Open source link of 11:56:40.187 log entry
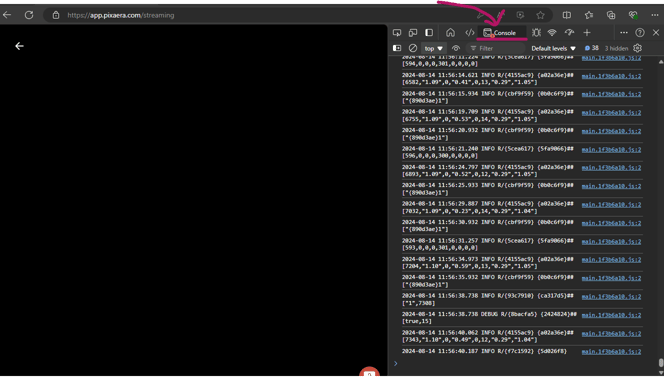Screen dimensions: 664x392 (611, 351)
